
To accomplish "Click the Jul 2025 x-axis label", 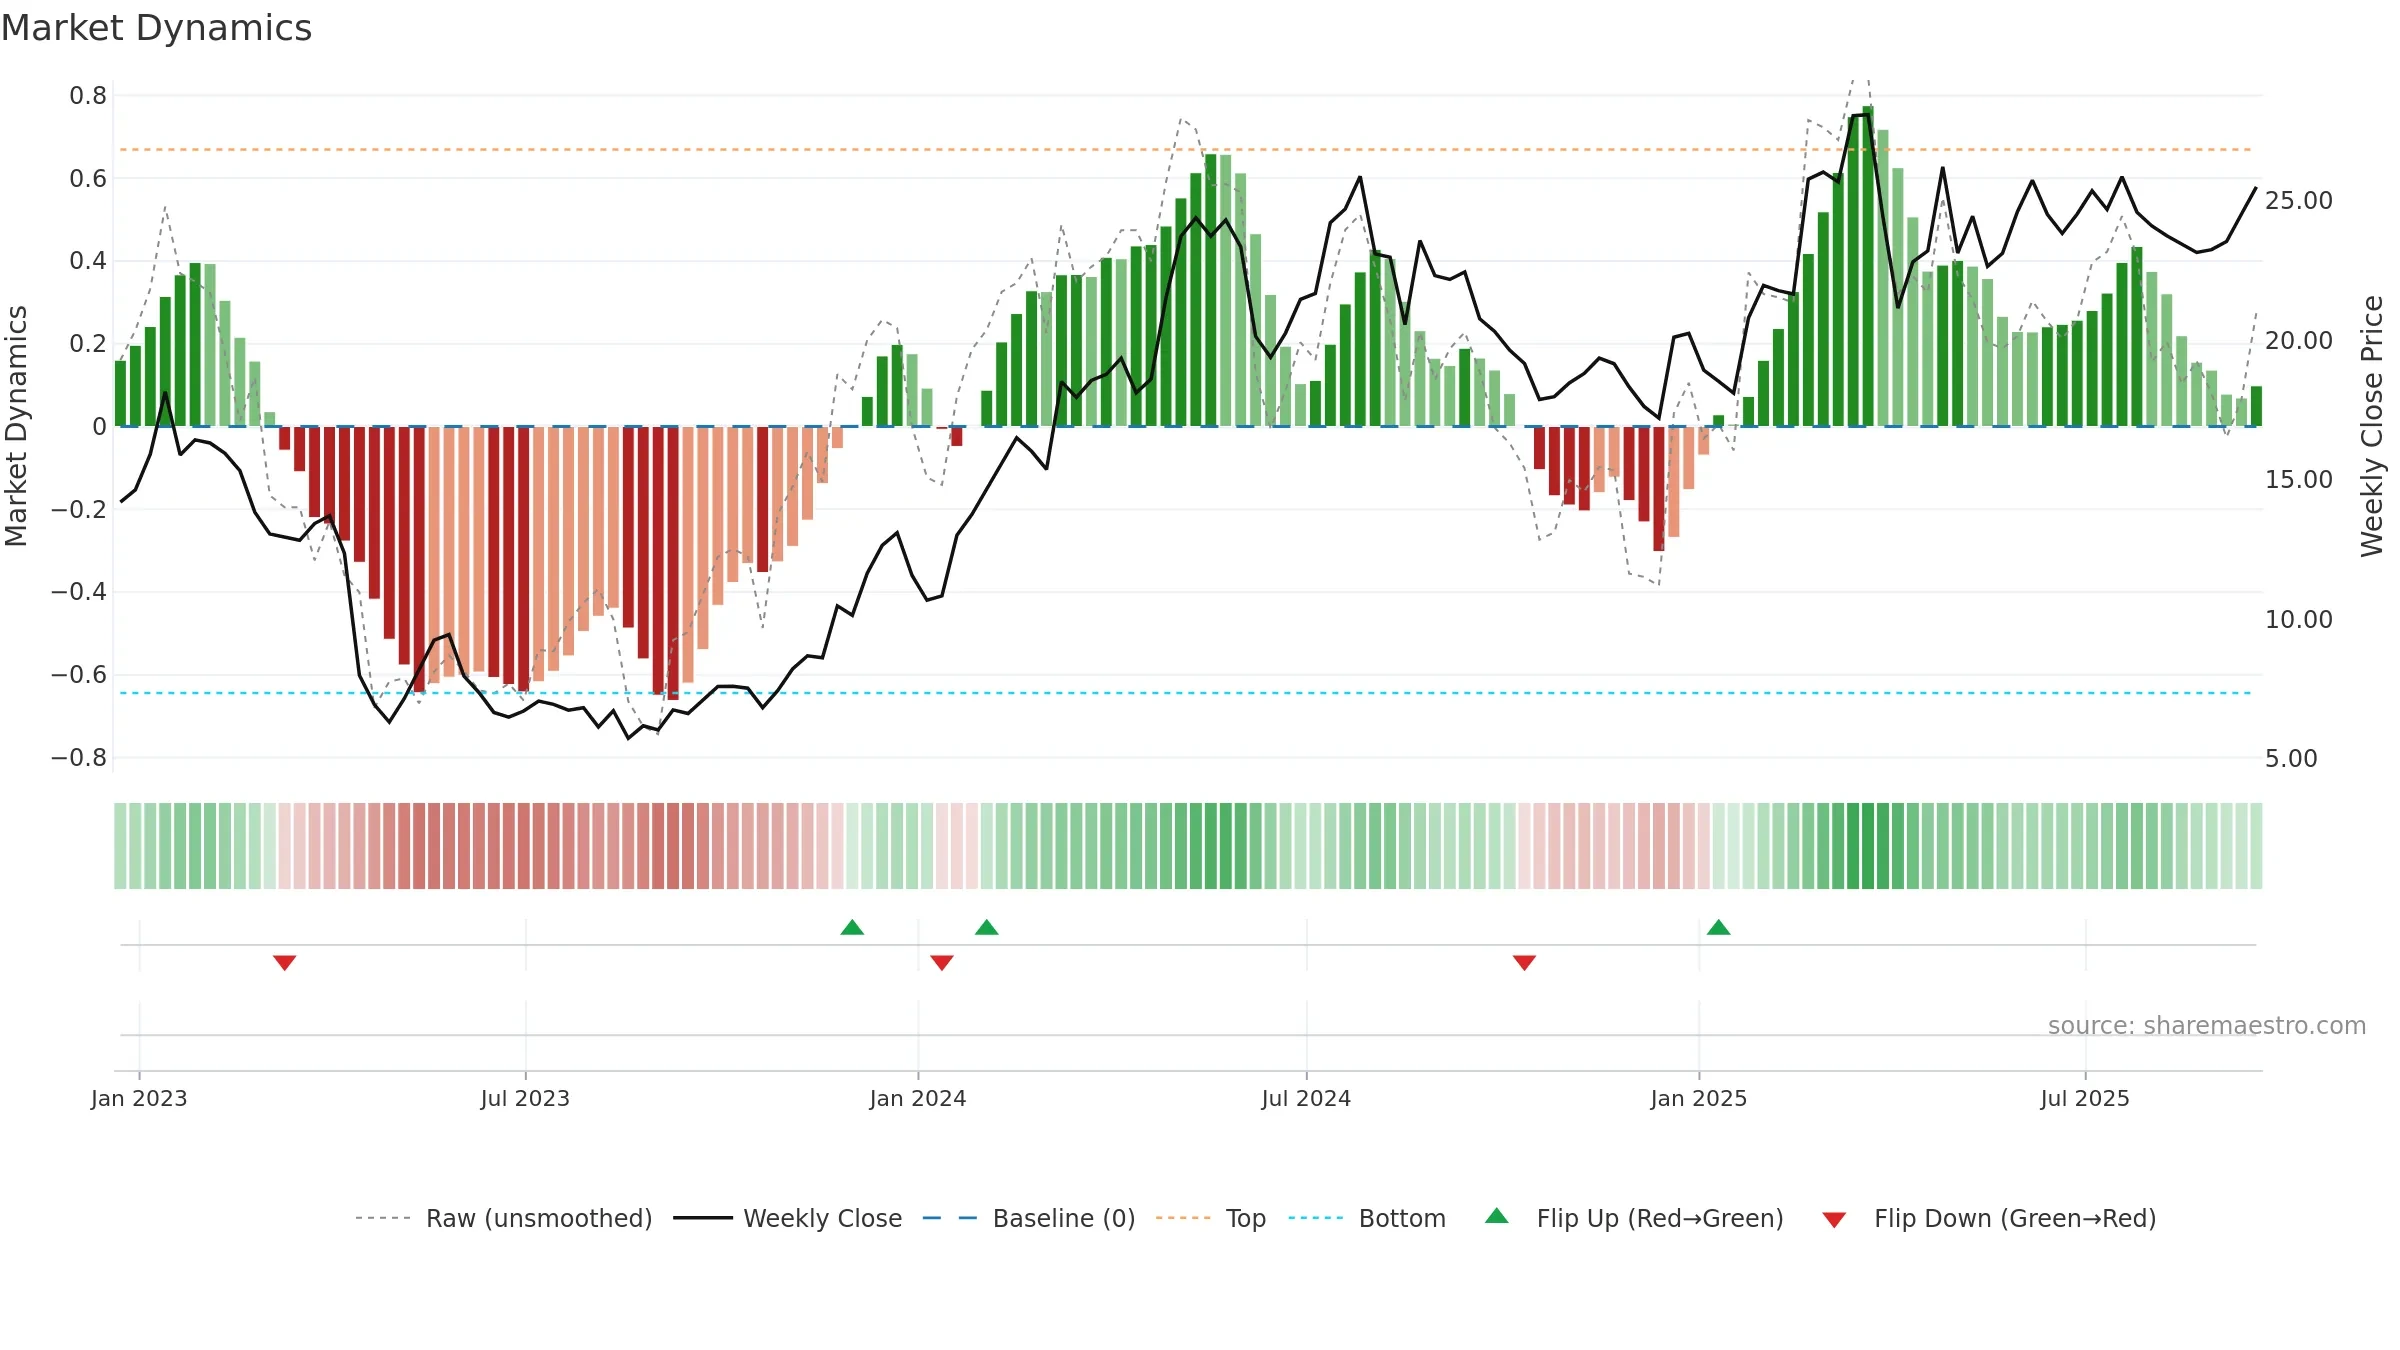I will (x=2085, y=1098).
